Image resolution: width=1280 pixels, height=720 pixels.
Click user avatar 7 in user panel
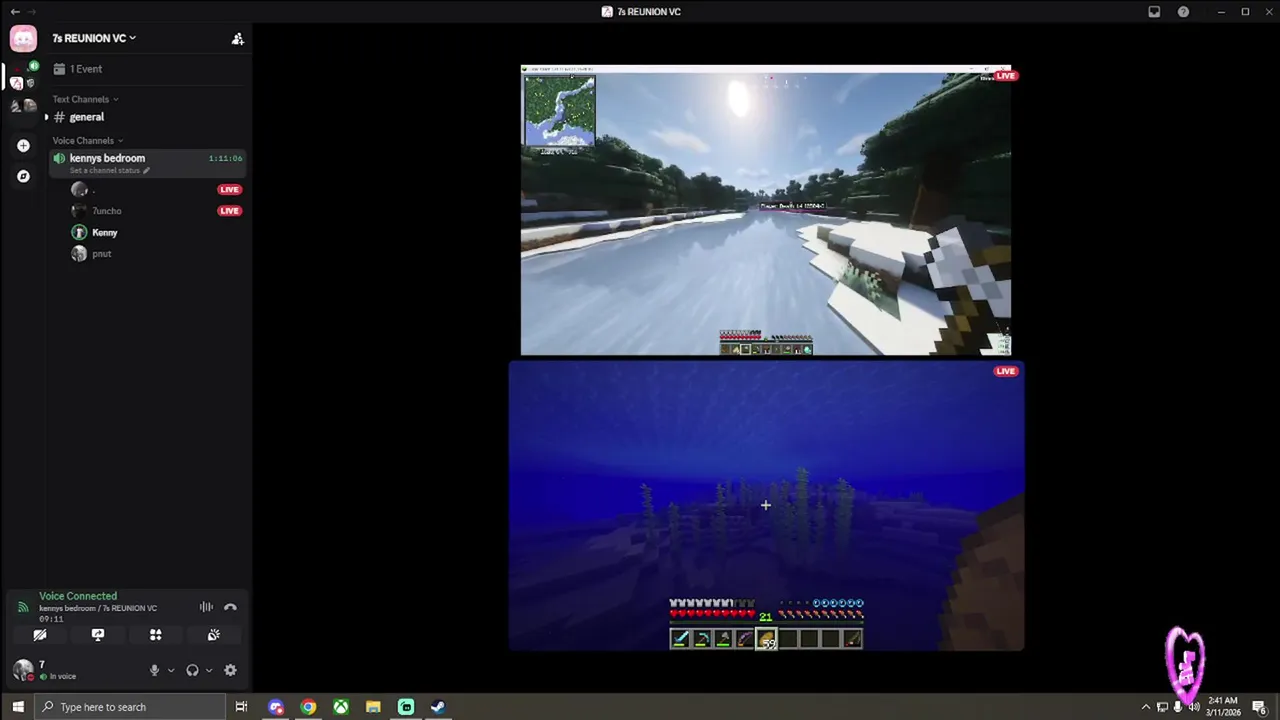click(23, 670)
